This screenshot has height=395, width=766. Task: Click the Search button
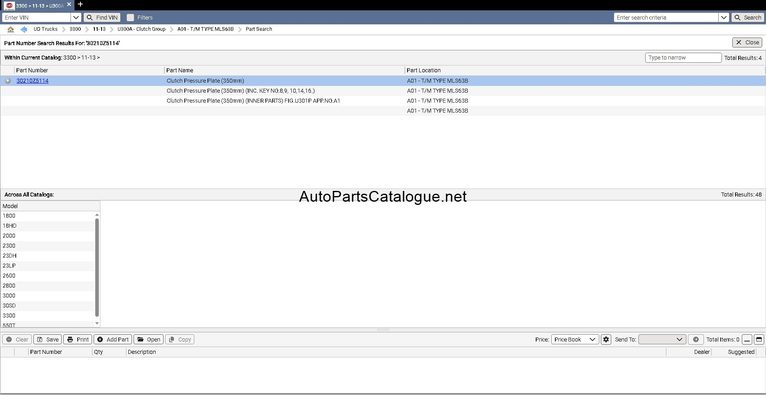point(747,18)
